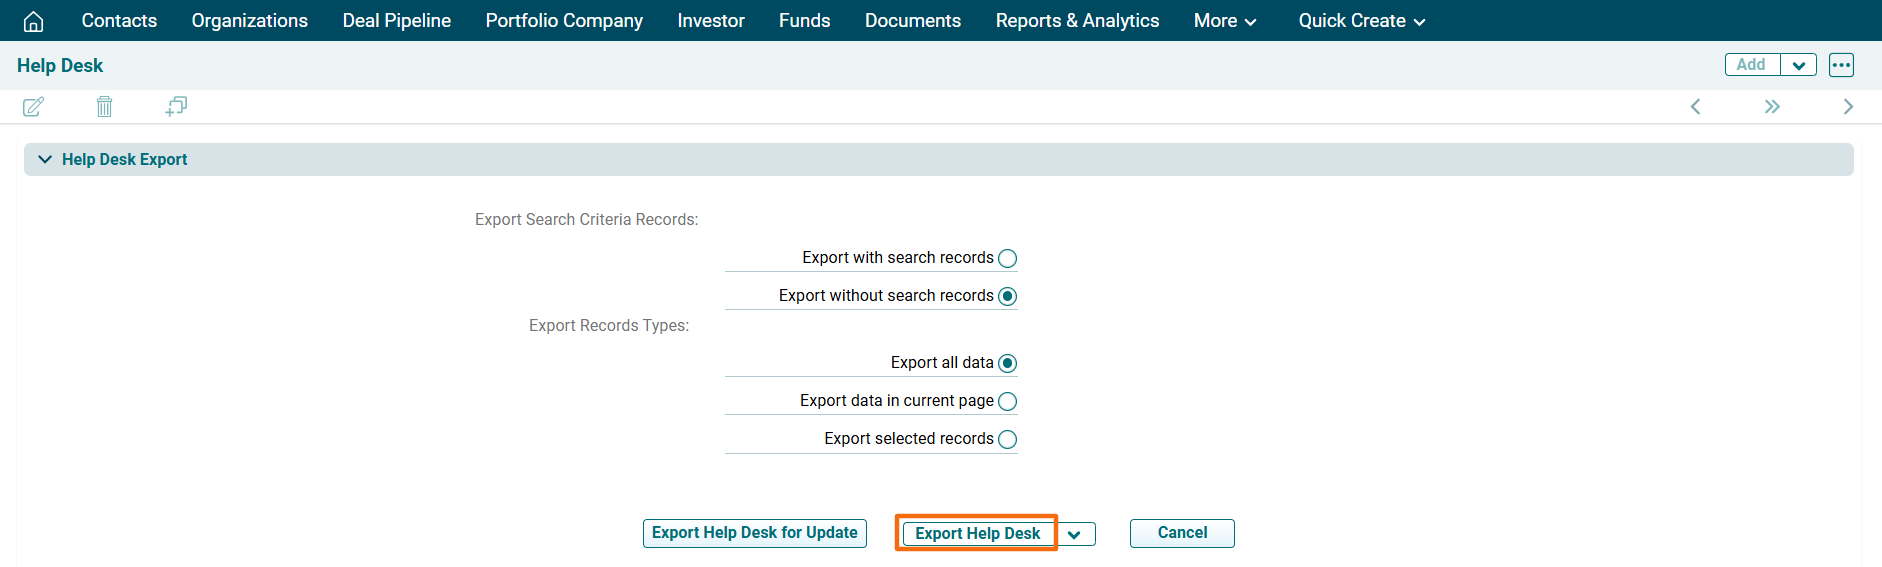Click the edit pencil icon

coord(33,107)
